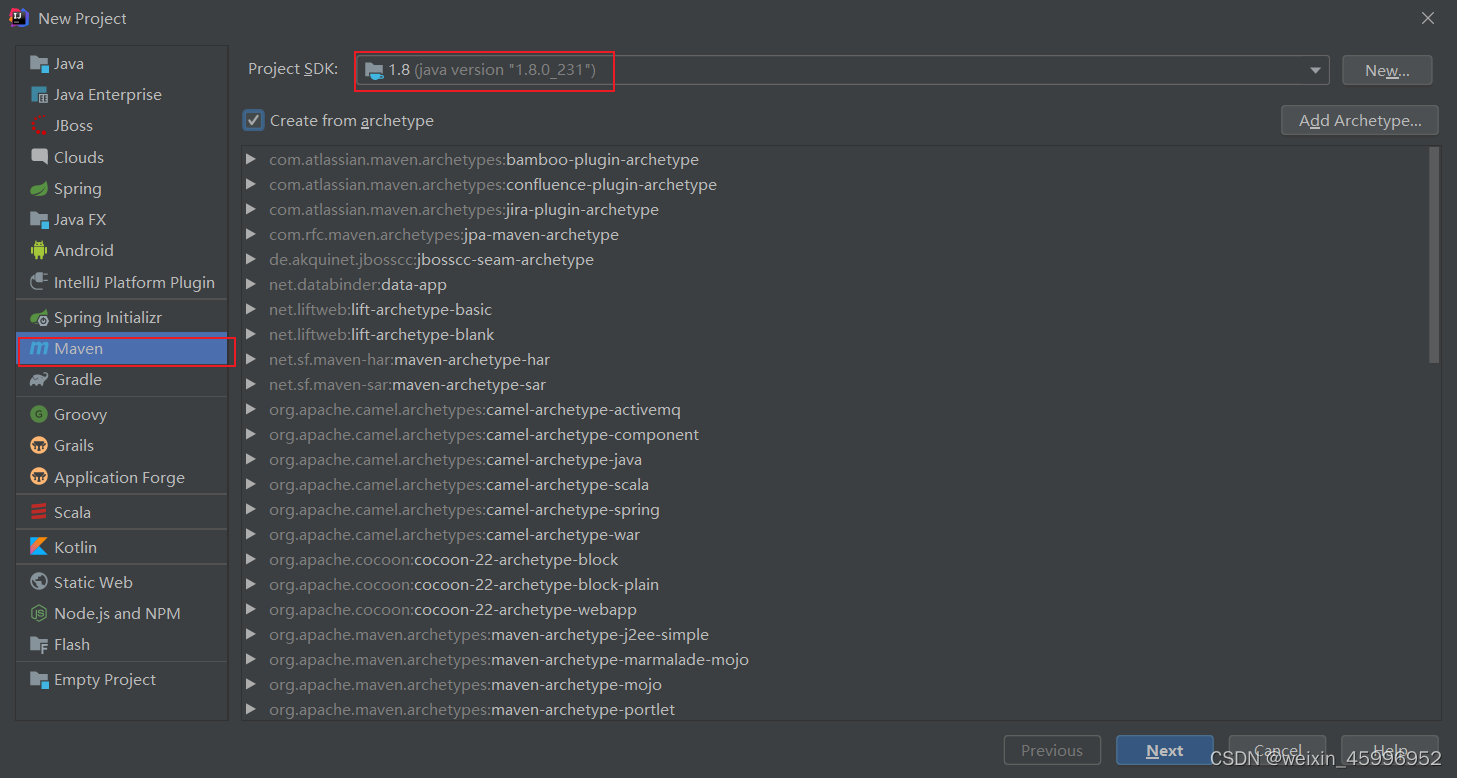
Task: Click the Cancel button
Action: click(1277, 750)
